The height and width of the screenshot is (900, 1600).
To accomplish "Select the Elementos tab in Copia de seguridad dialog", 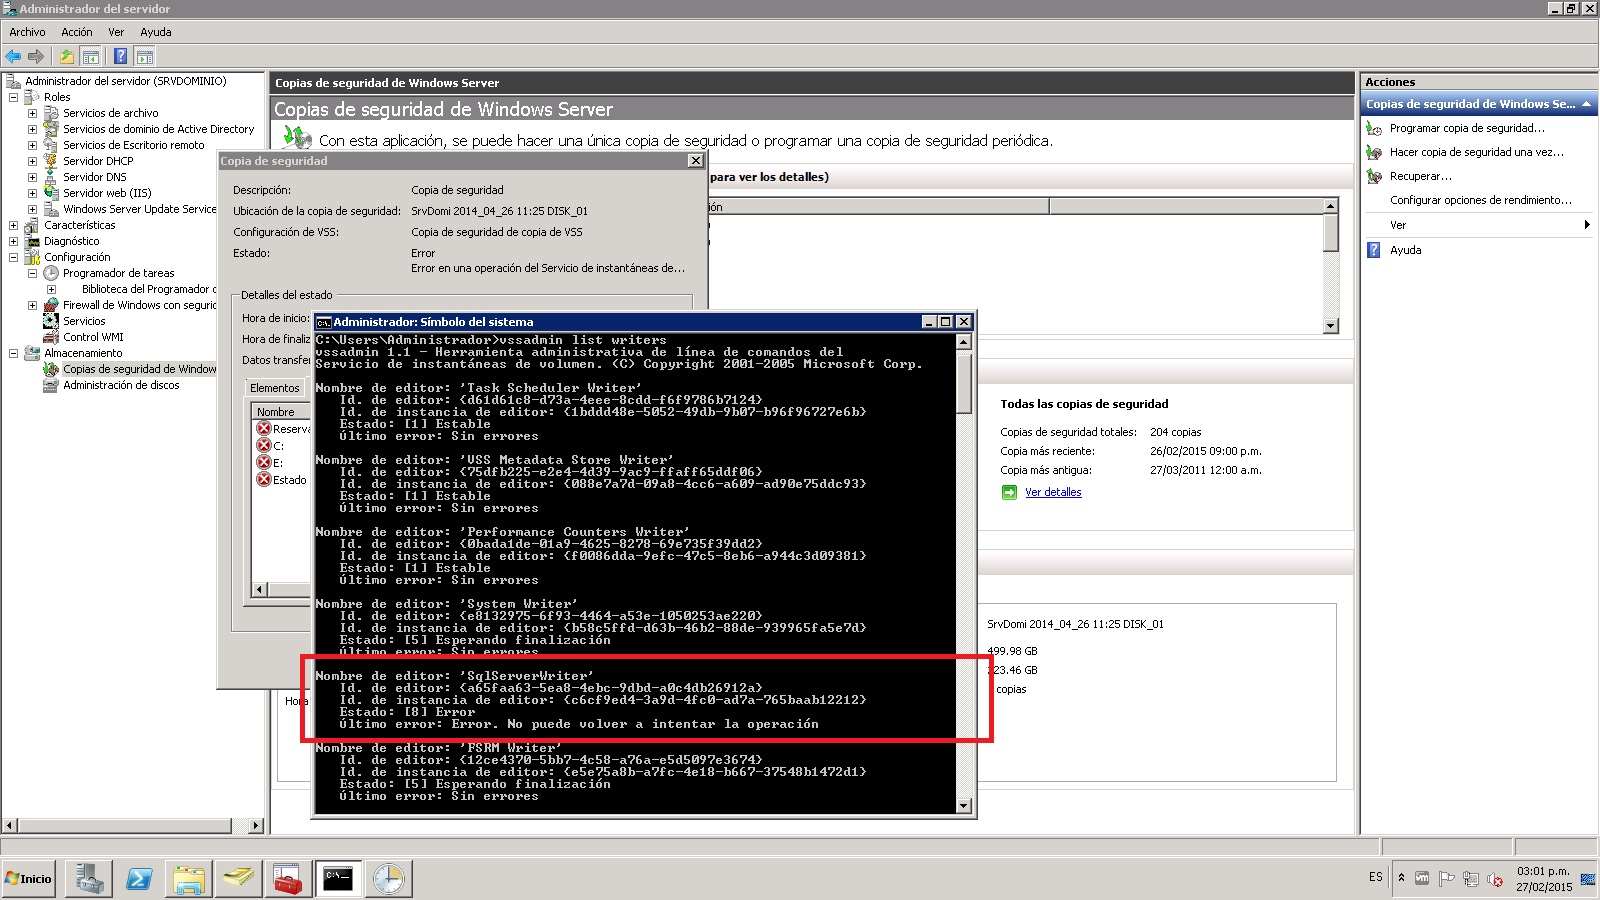I will coord(275,388).
